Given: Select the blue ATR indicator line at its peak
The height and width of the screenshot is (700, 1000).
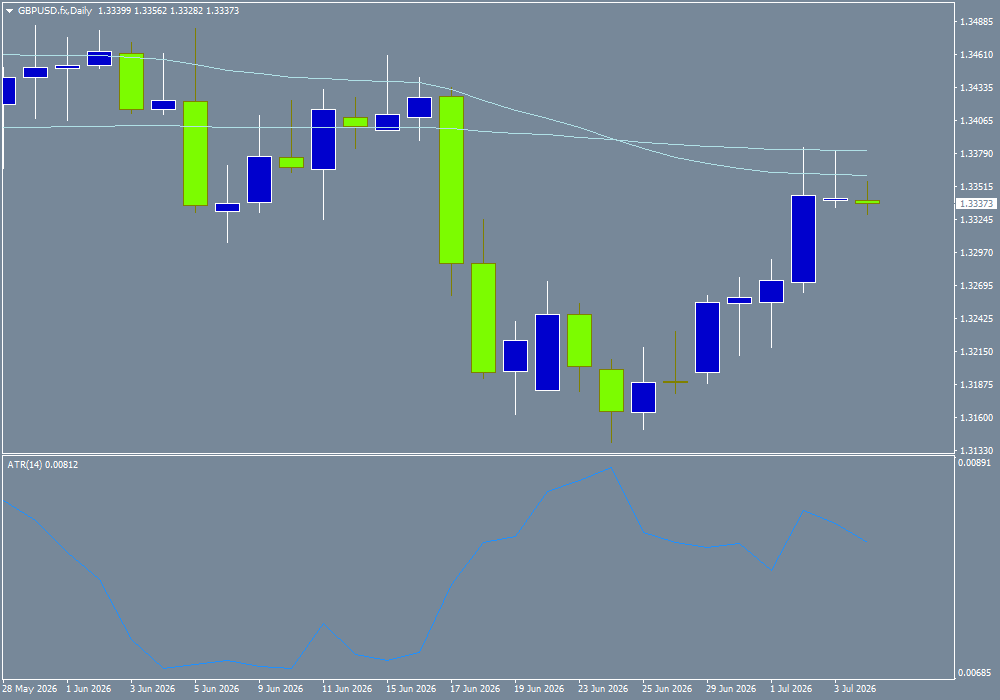Looking at the screenshot, I should coord(611,469).
